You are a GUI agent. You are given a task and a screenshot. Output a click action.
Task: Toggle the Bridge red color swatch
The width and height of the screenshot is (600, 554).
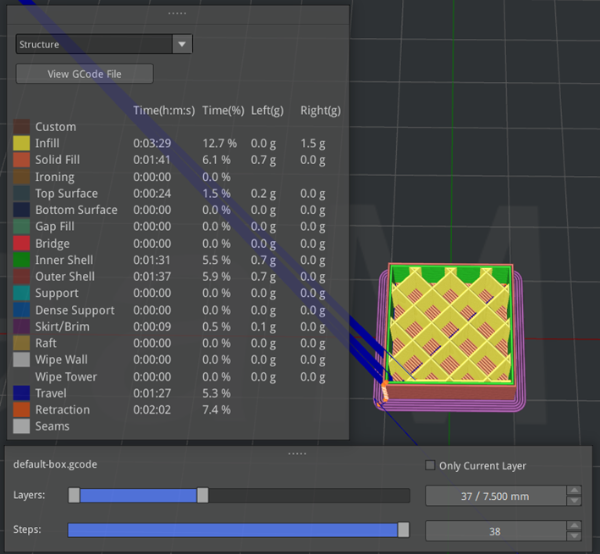tap(21, 243)
